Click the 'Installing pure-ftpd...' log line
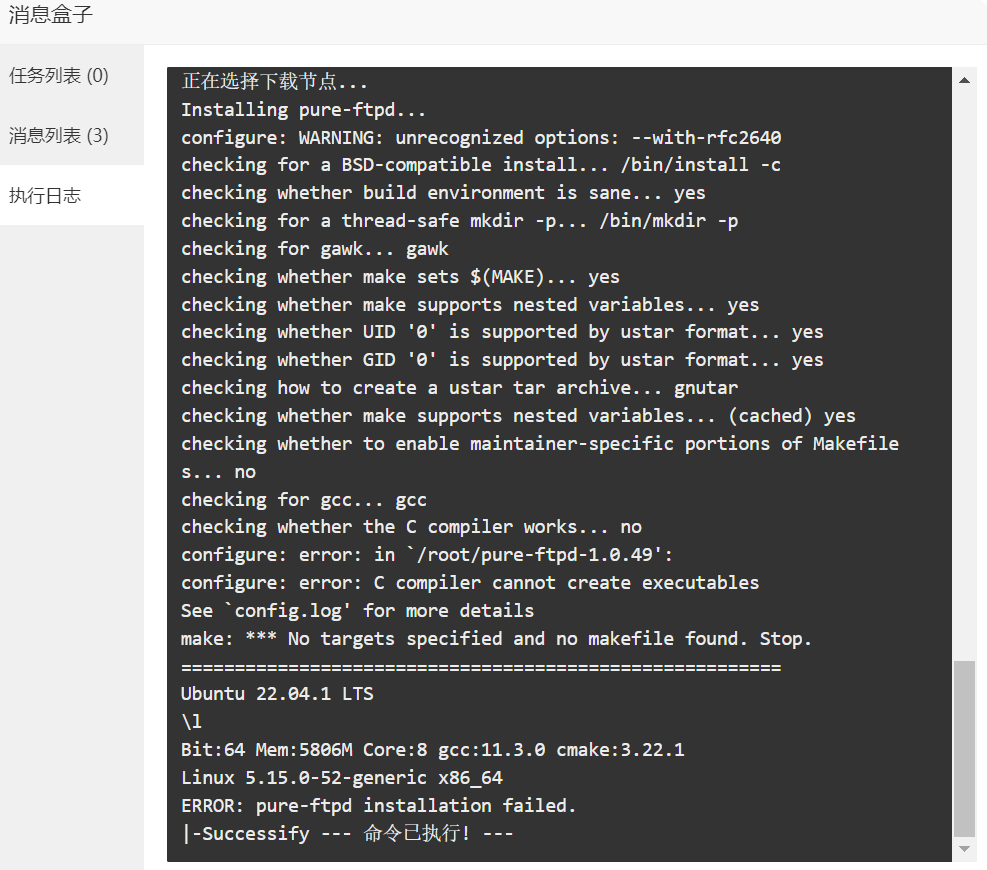This screenshot has width=987, height=870. tap(303, 110)
